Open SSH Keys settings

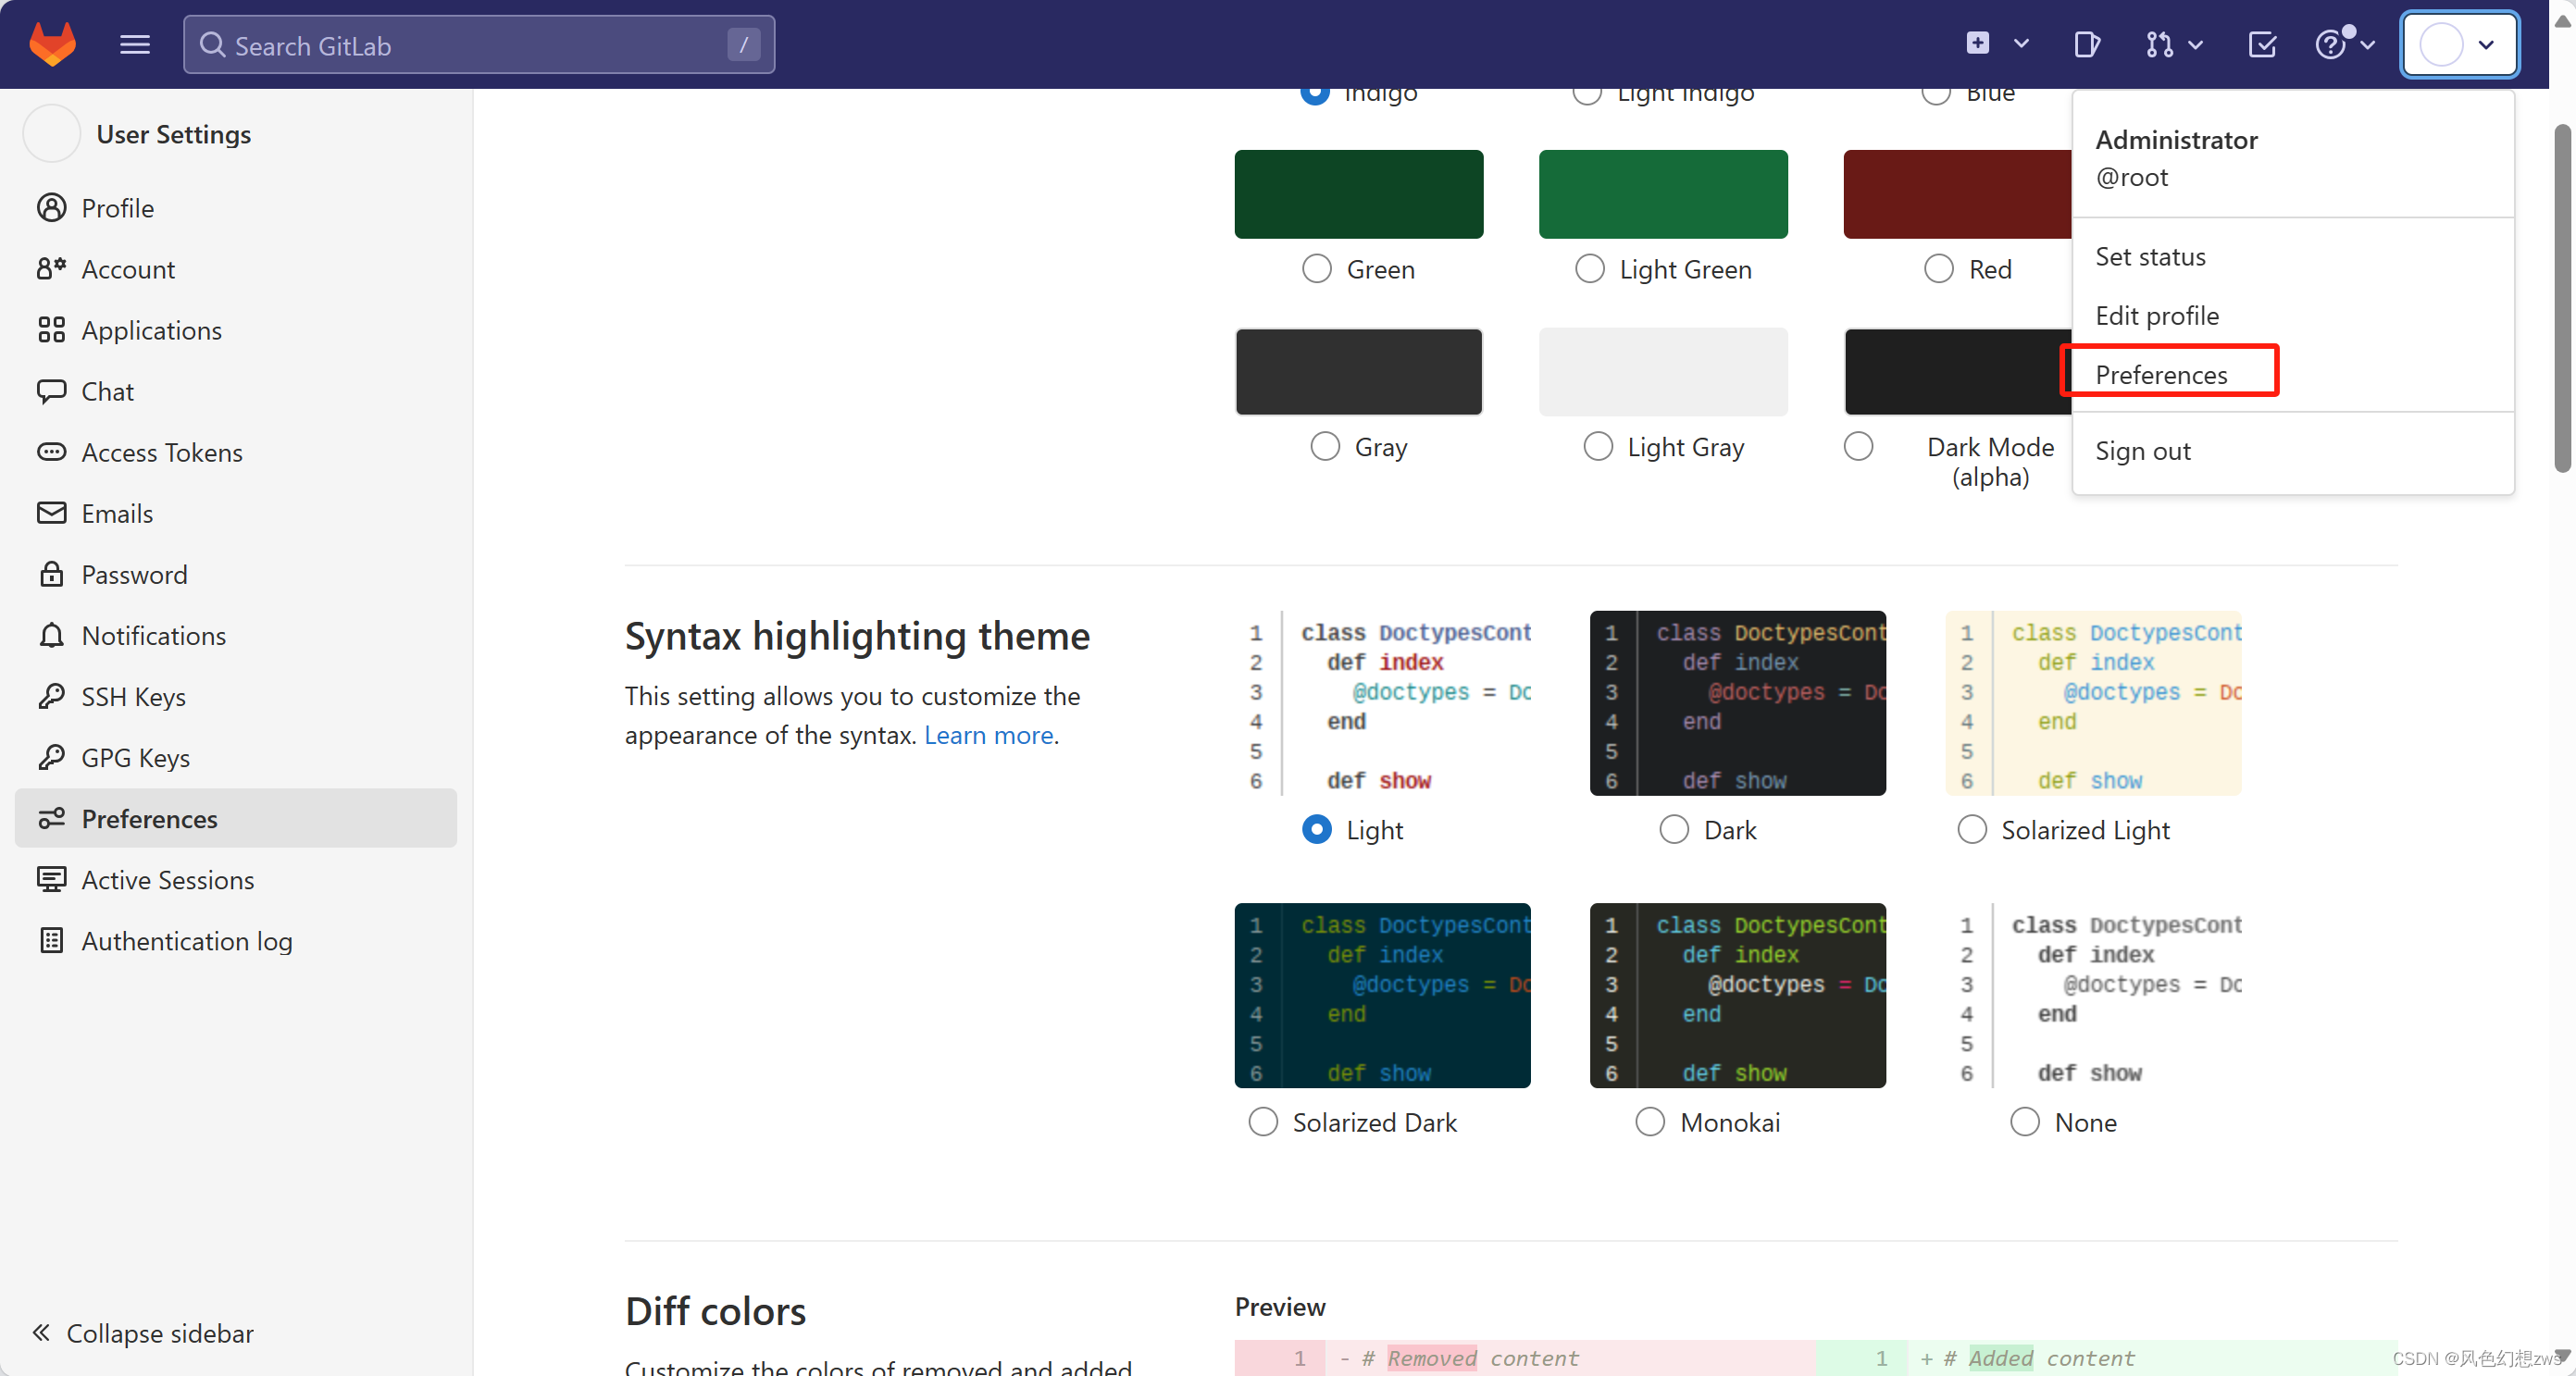[x=132, y=696]
